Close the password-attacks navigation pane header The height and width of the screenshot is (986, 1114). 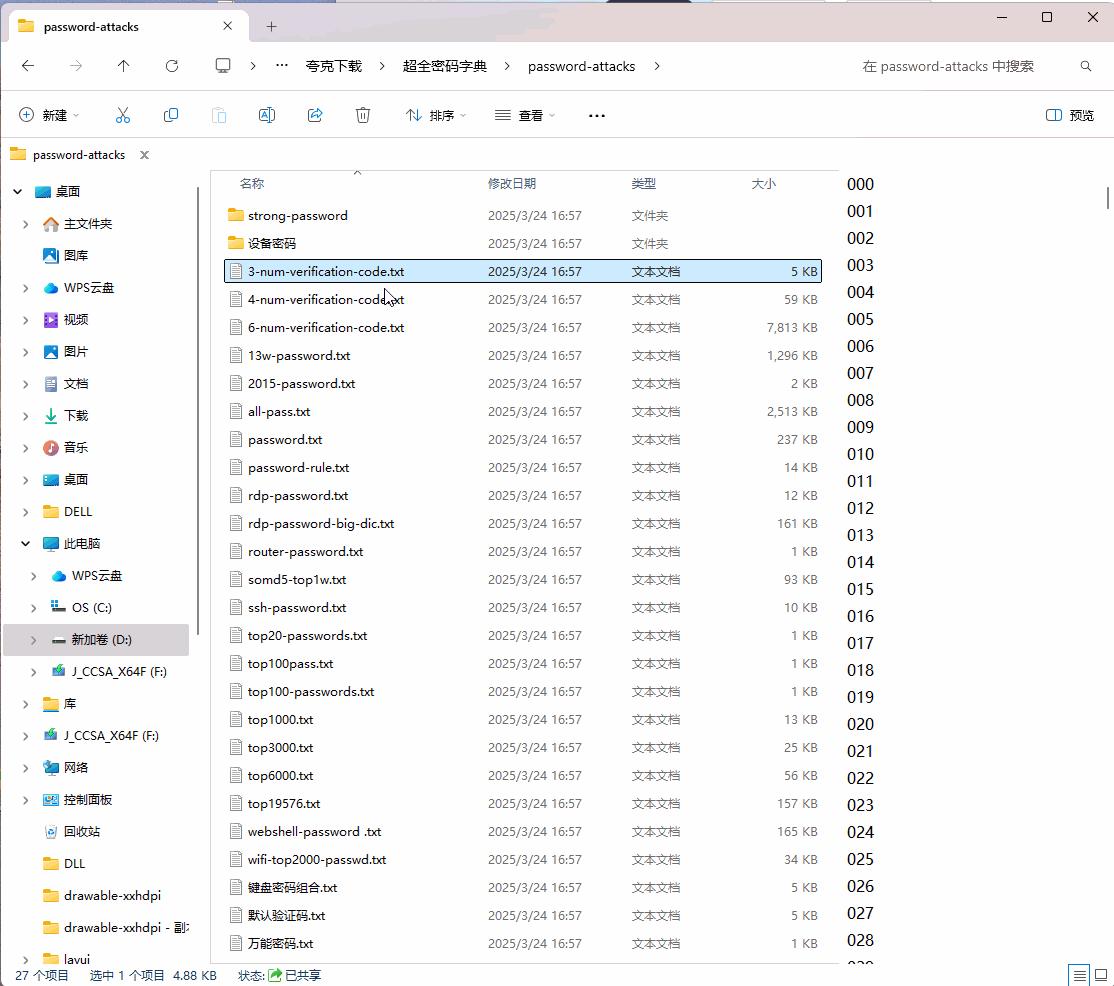pyautogui.click(x=144, y=155)
